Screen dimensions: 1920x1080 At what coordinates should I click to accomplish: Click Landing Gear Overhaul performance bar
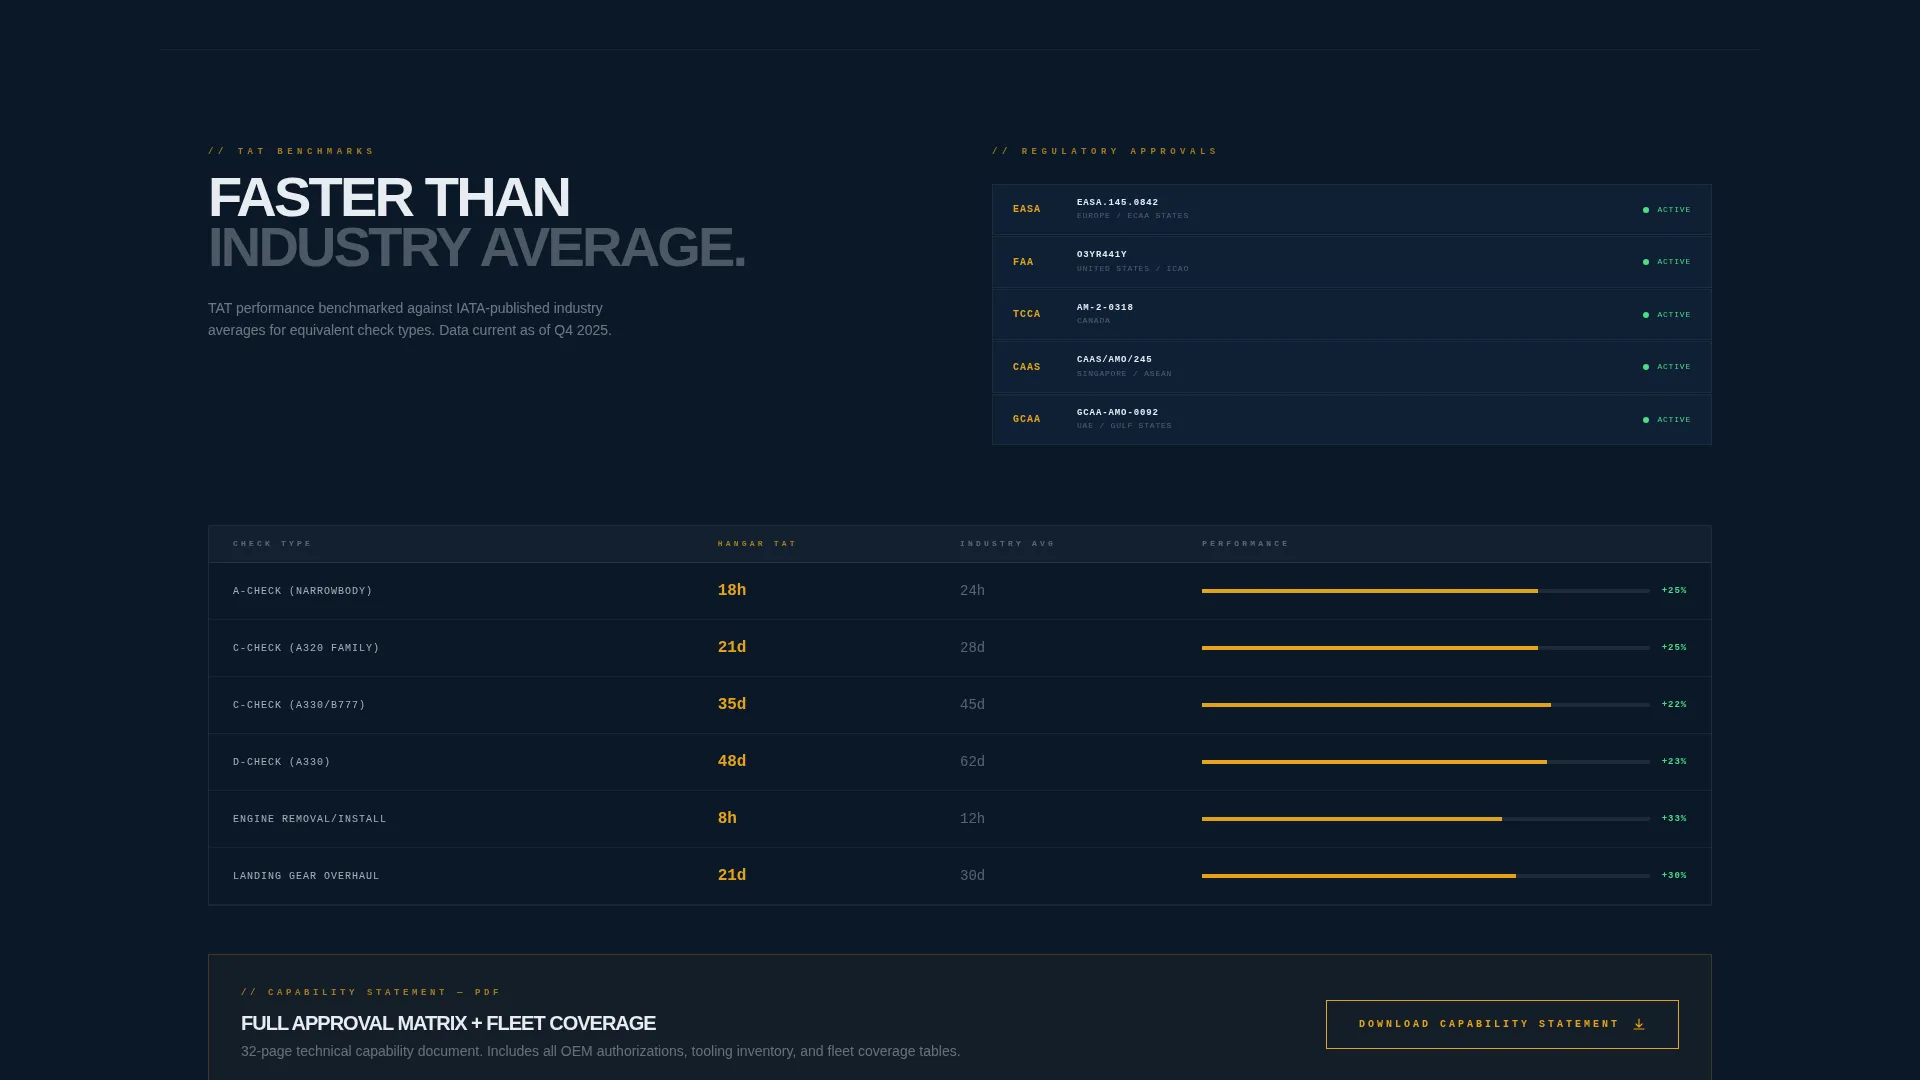point(1425,876)
